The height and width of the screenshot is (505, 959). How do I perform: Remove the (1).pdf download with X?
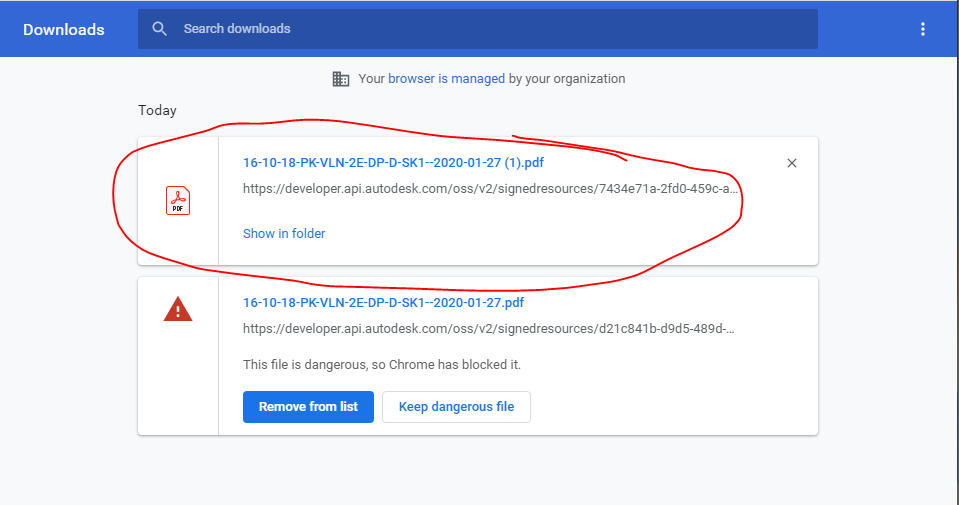(791, 163)
